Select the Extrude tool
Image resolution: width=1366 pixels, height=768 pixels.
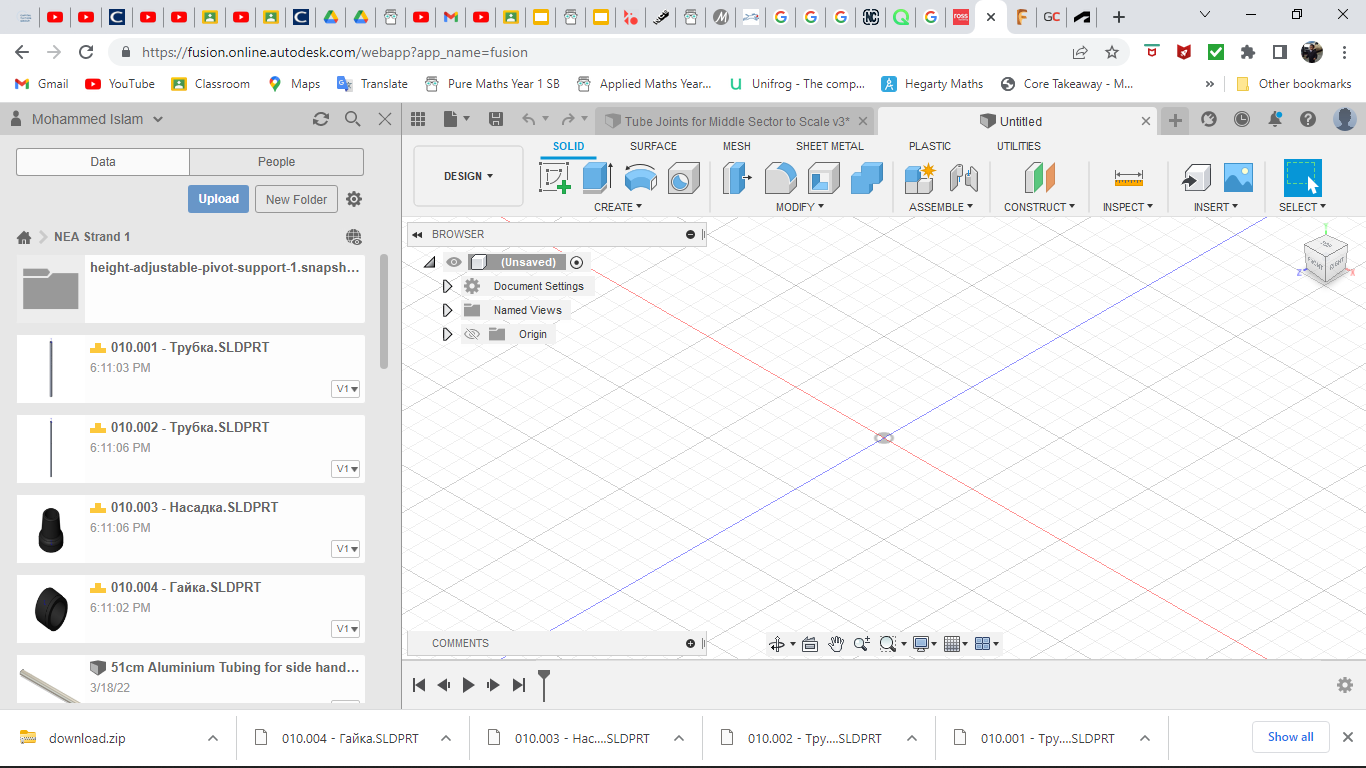[x=597, y=178]
